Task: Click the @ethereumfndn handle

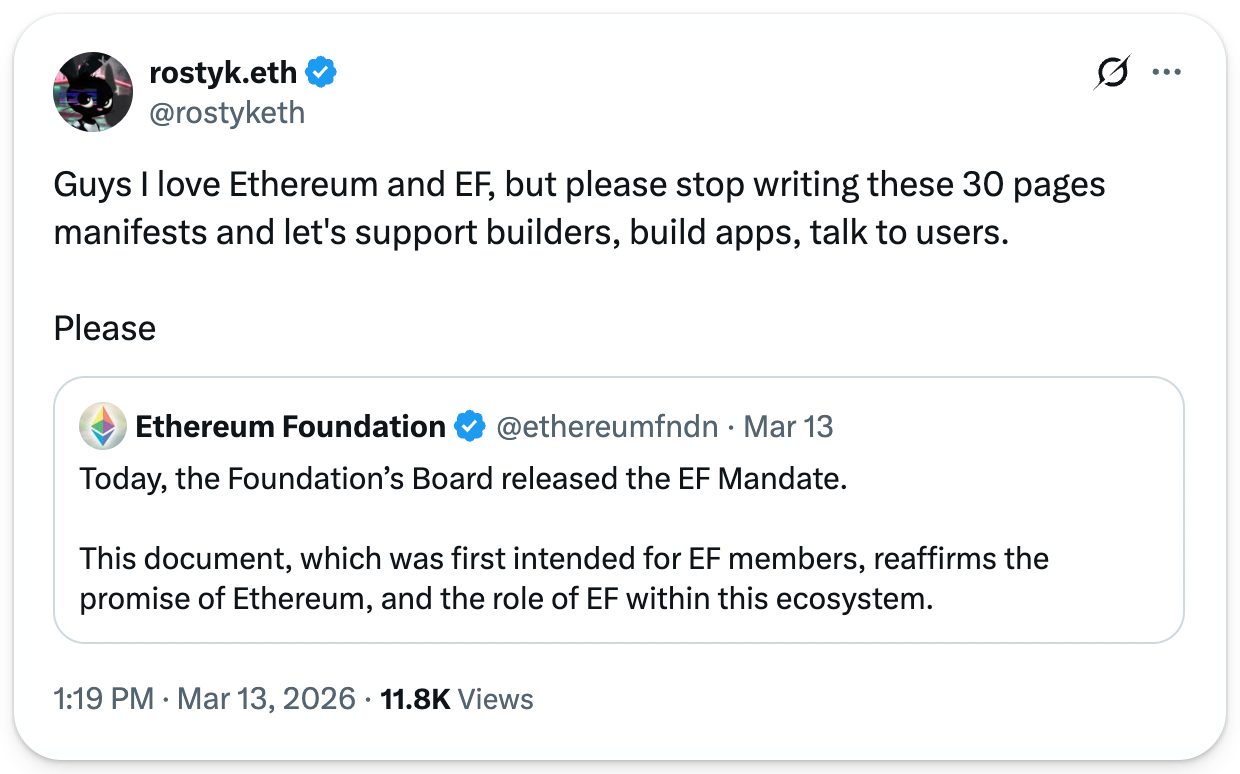Action: point(607,427)
